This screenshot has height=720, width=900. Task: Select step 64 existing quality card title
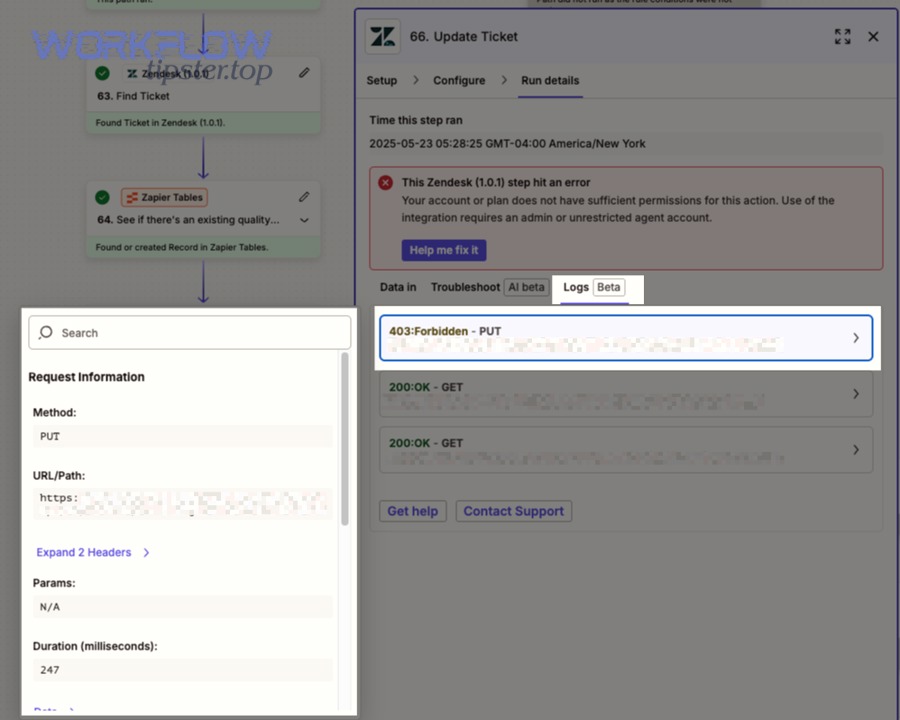pos(188,220)
